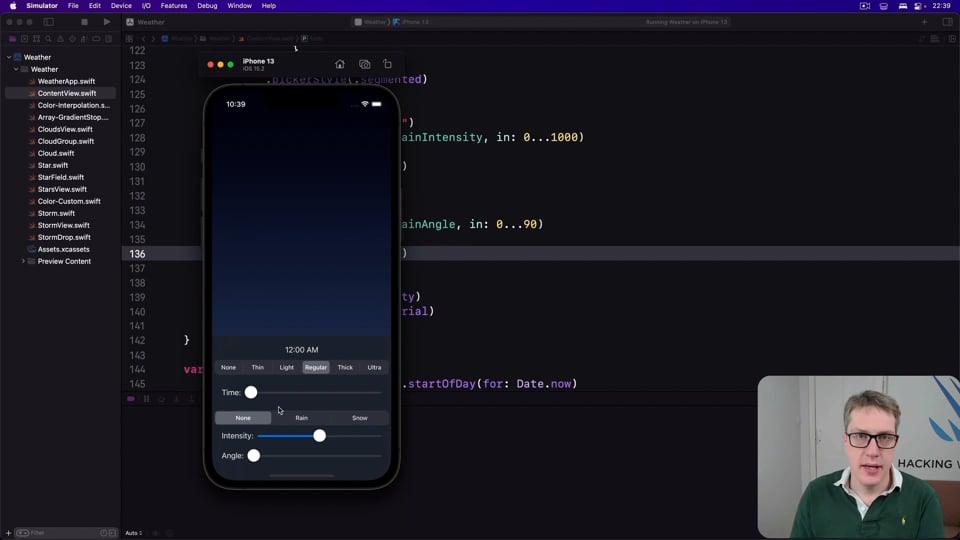The image size is (960, 540).
Task: Open the Device menu
Action: pos(121,6)
